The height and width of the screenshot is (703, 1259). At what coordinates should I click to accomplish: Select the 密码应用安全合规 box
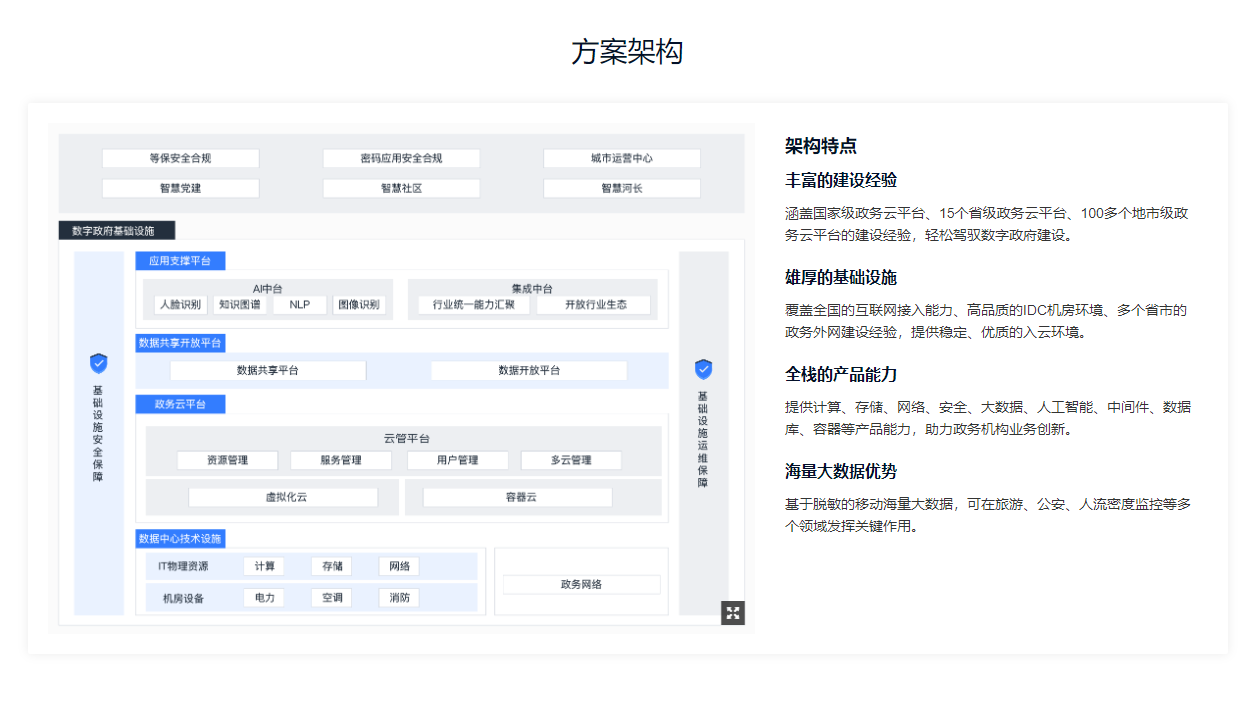point(401,158)
